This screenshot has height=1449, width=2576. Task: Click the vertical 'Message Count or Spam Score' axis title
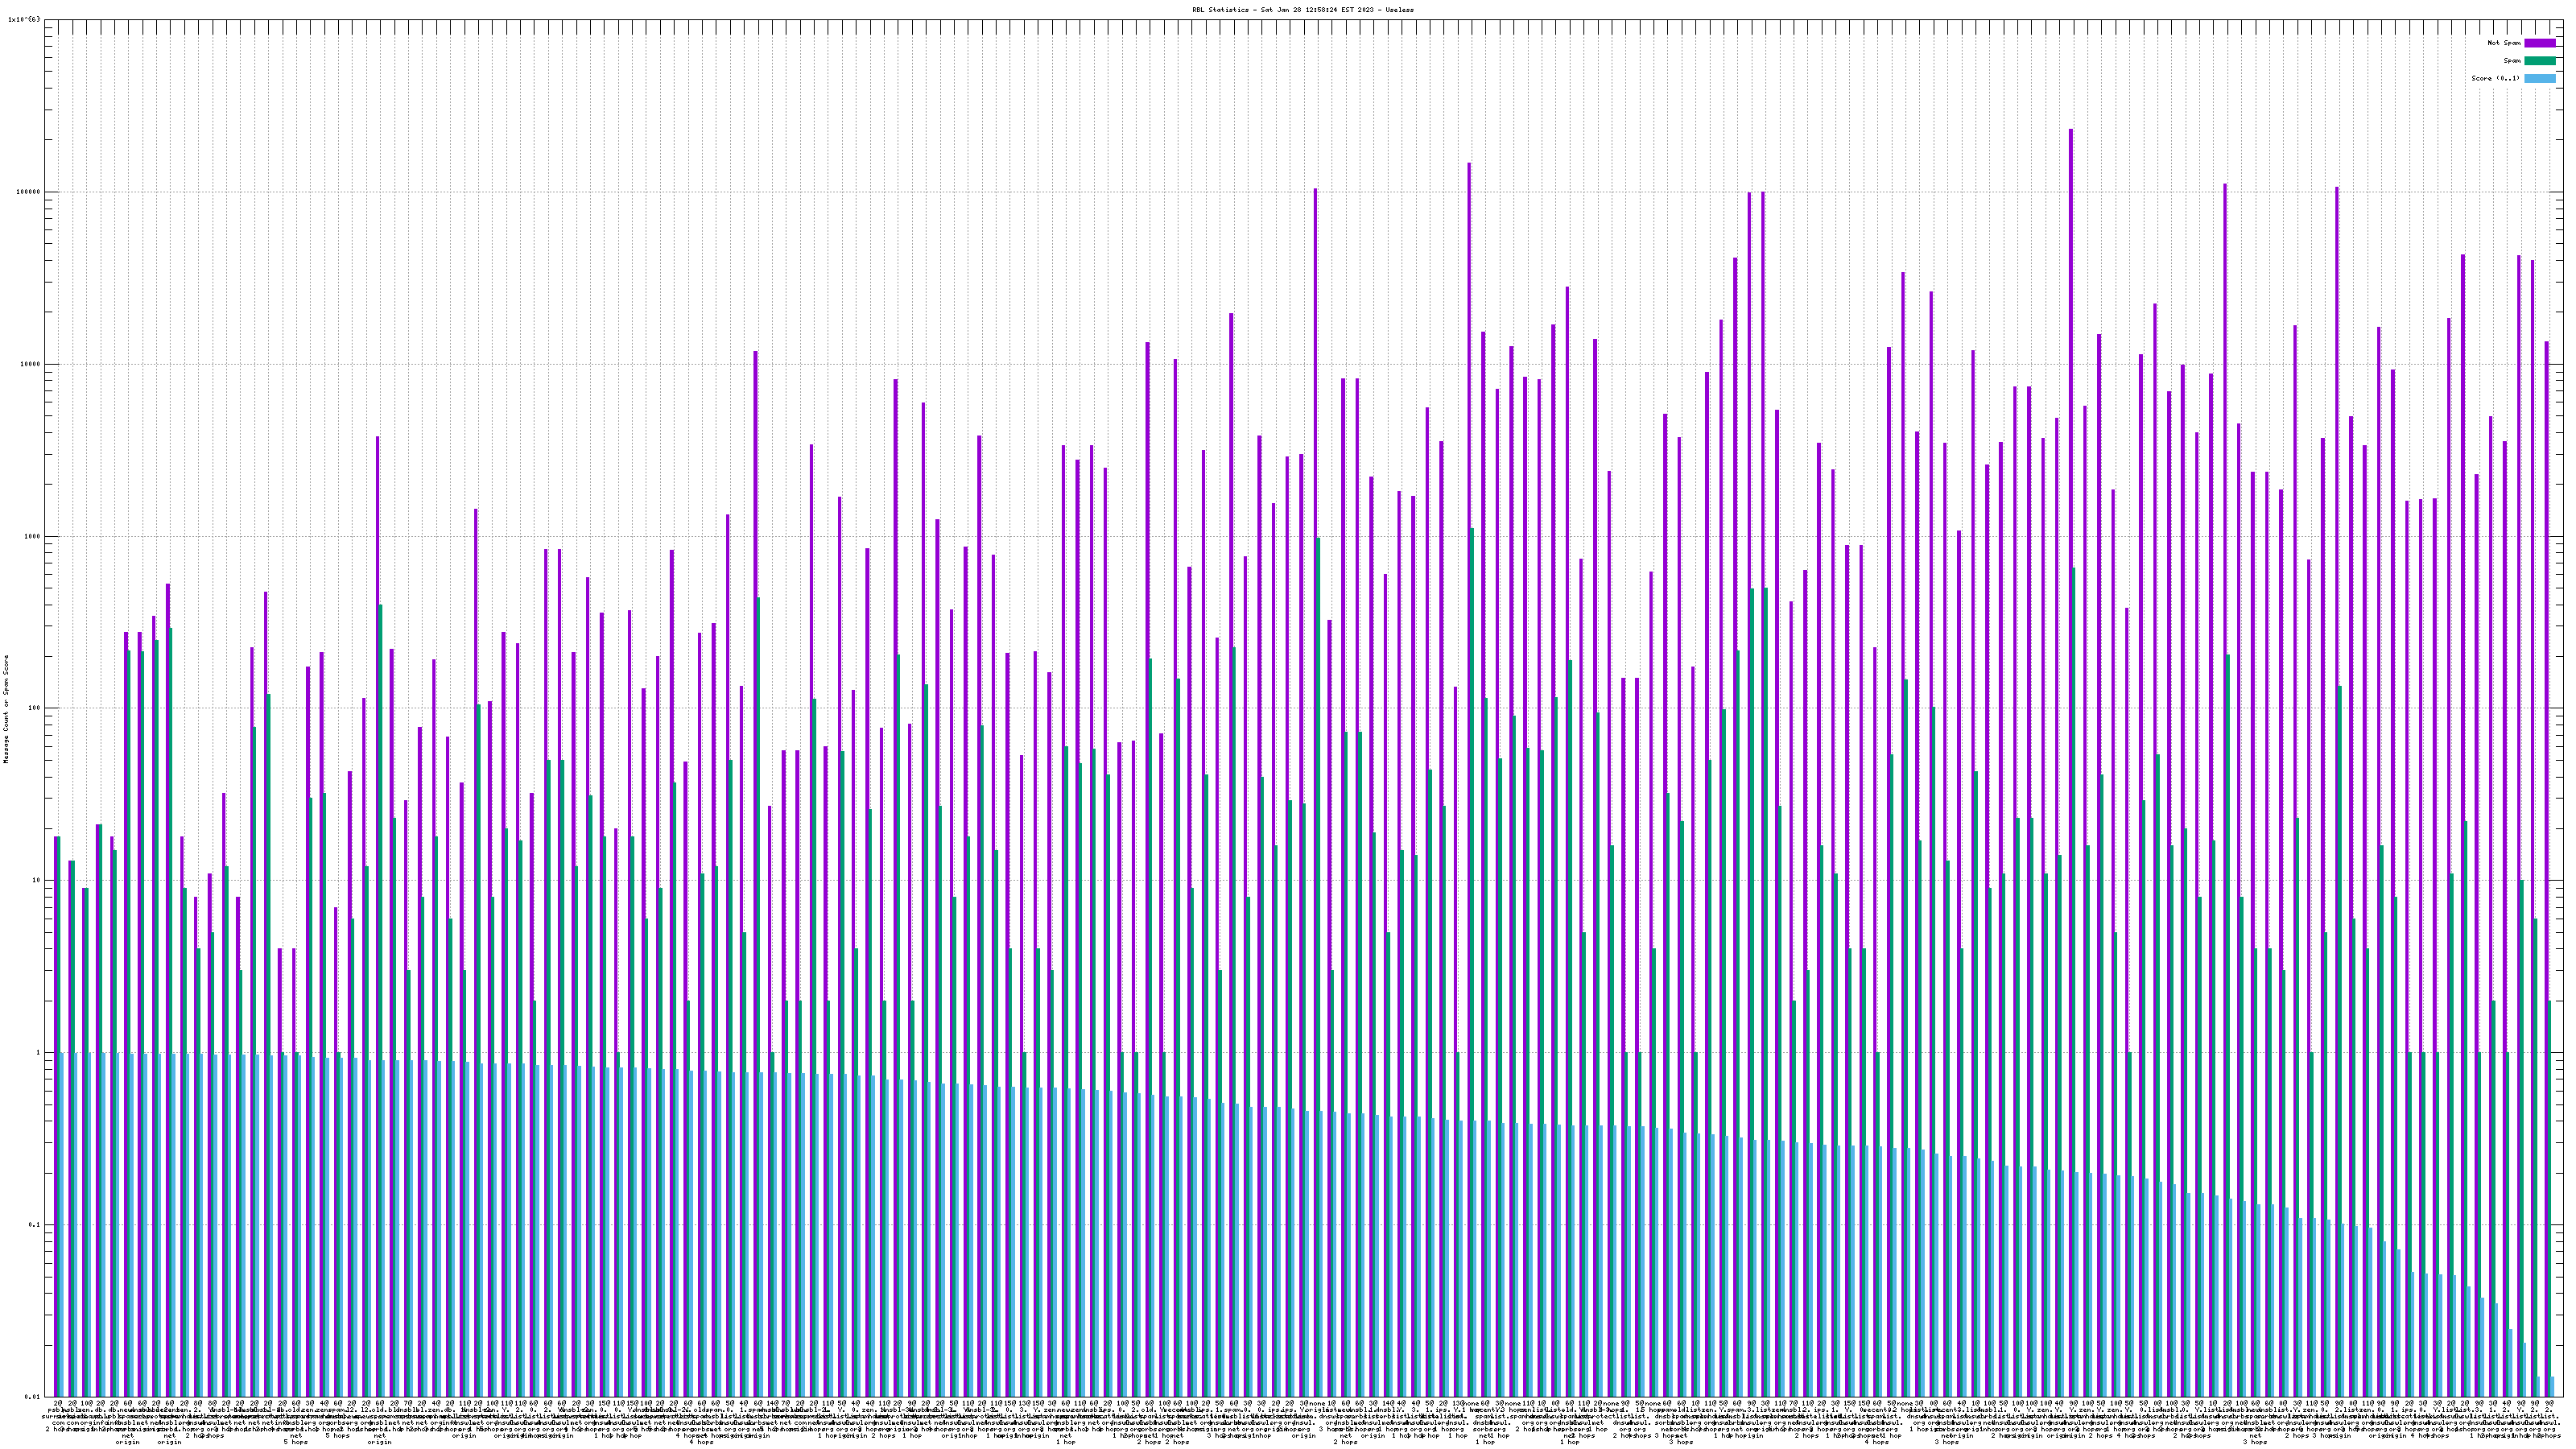pyautogui.click(x=6, y=708)
